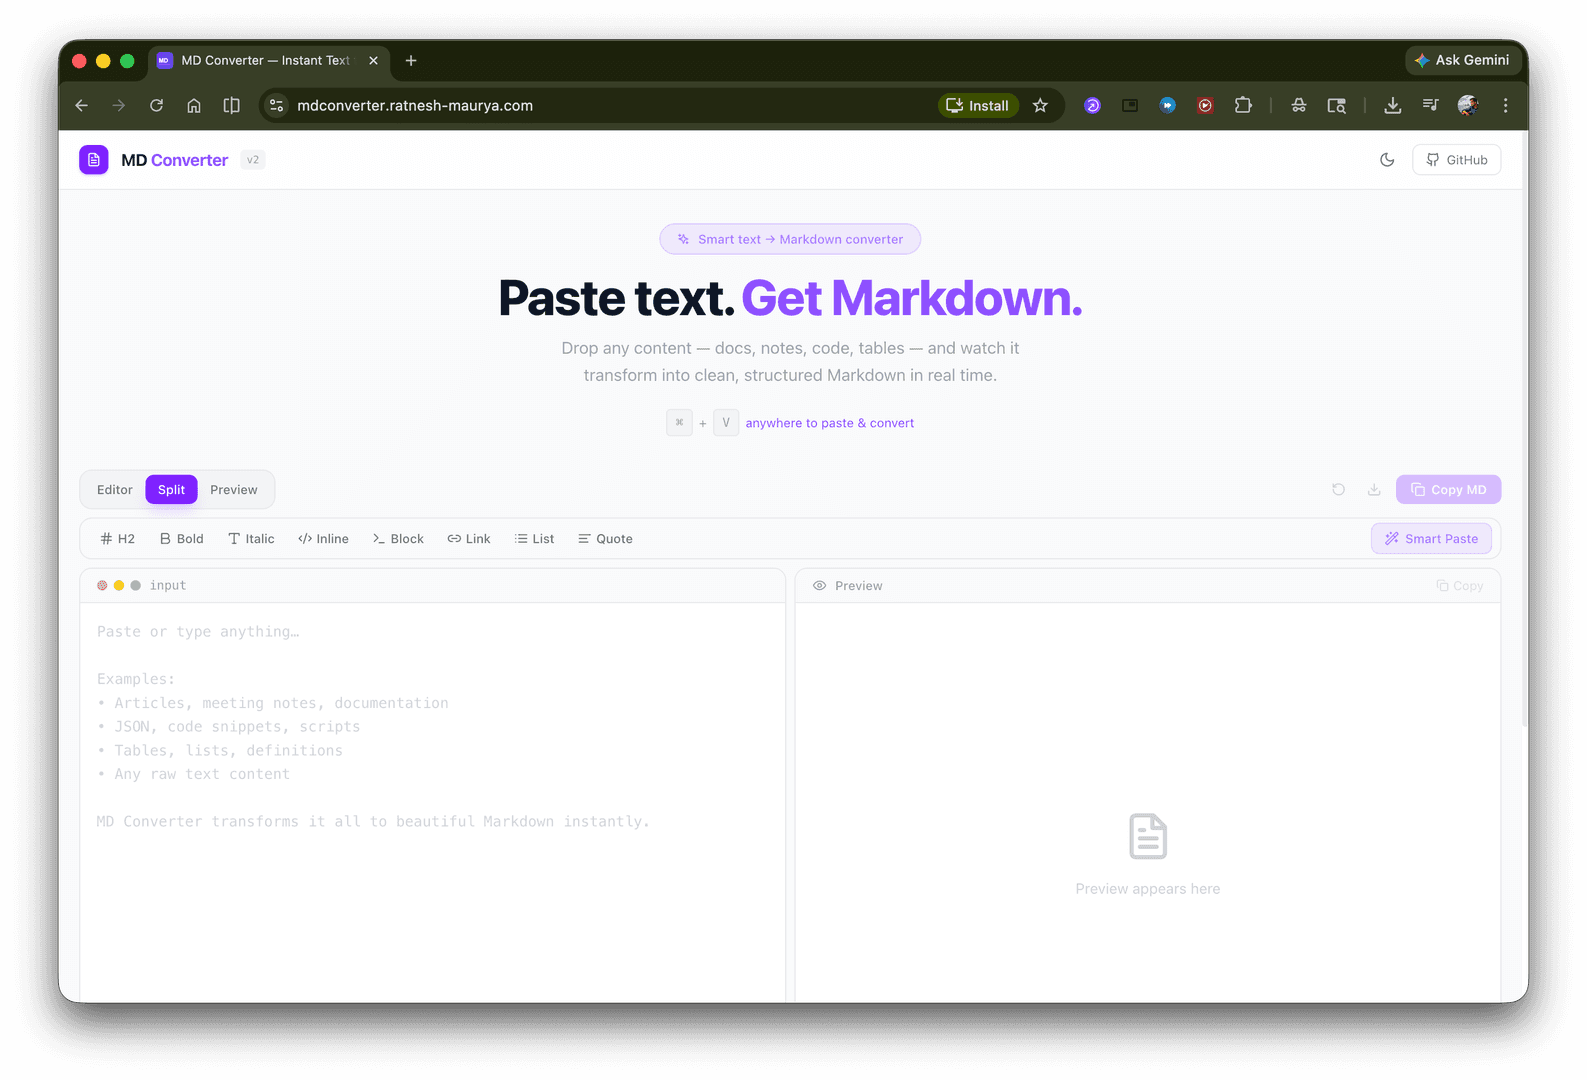Image resolution: width=1587 pixels, height=1080 pixels.
Task: Insert Link from toolbar
Action: 469,539
